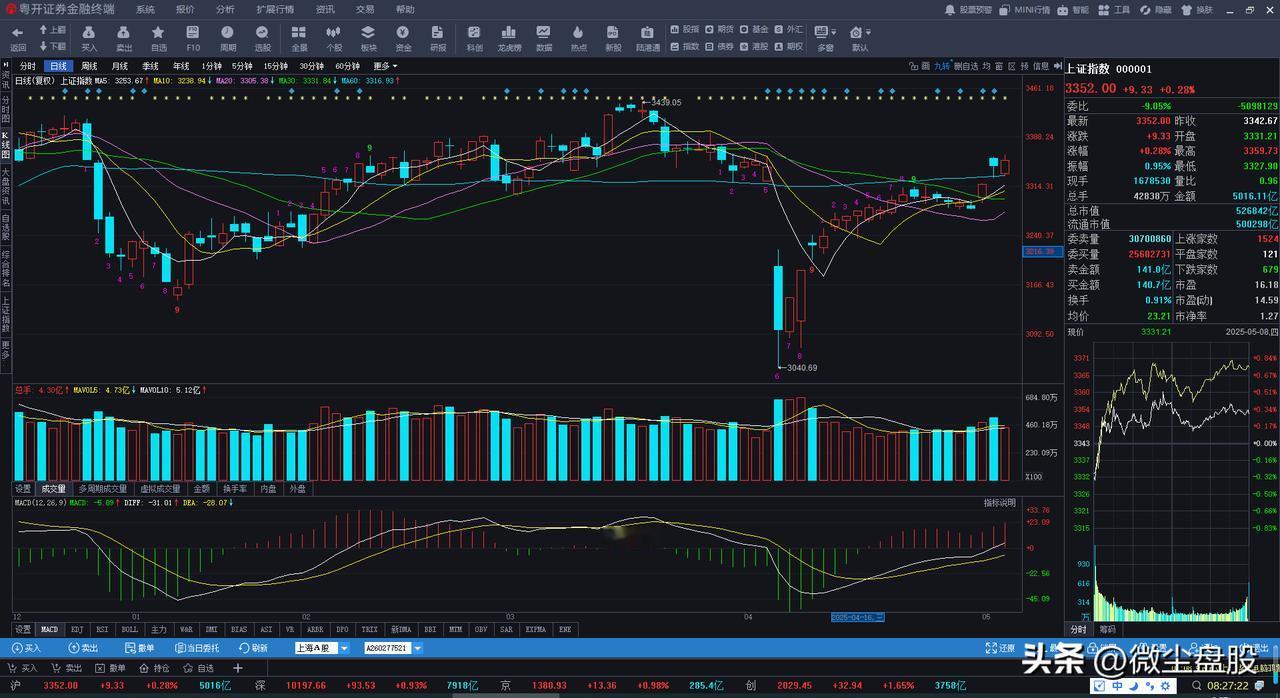Select the 5分钟 five-minute period
This screenshot has width=1280, height=698.
242,66
